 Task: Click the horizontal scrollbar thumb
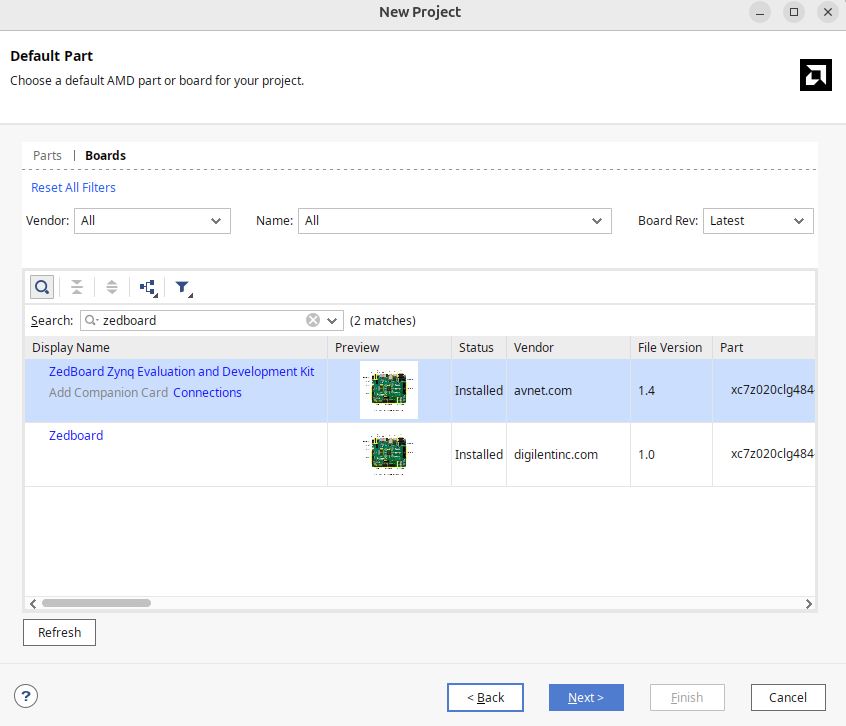click(97, 603)
